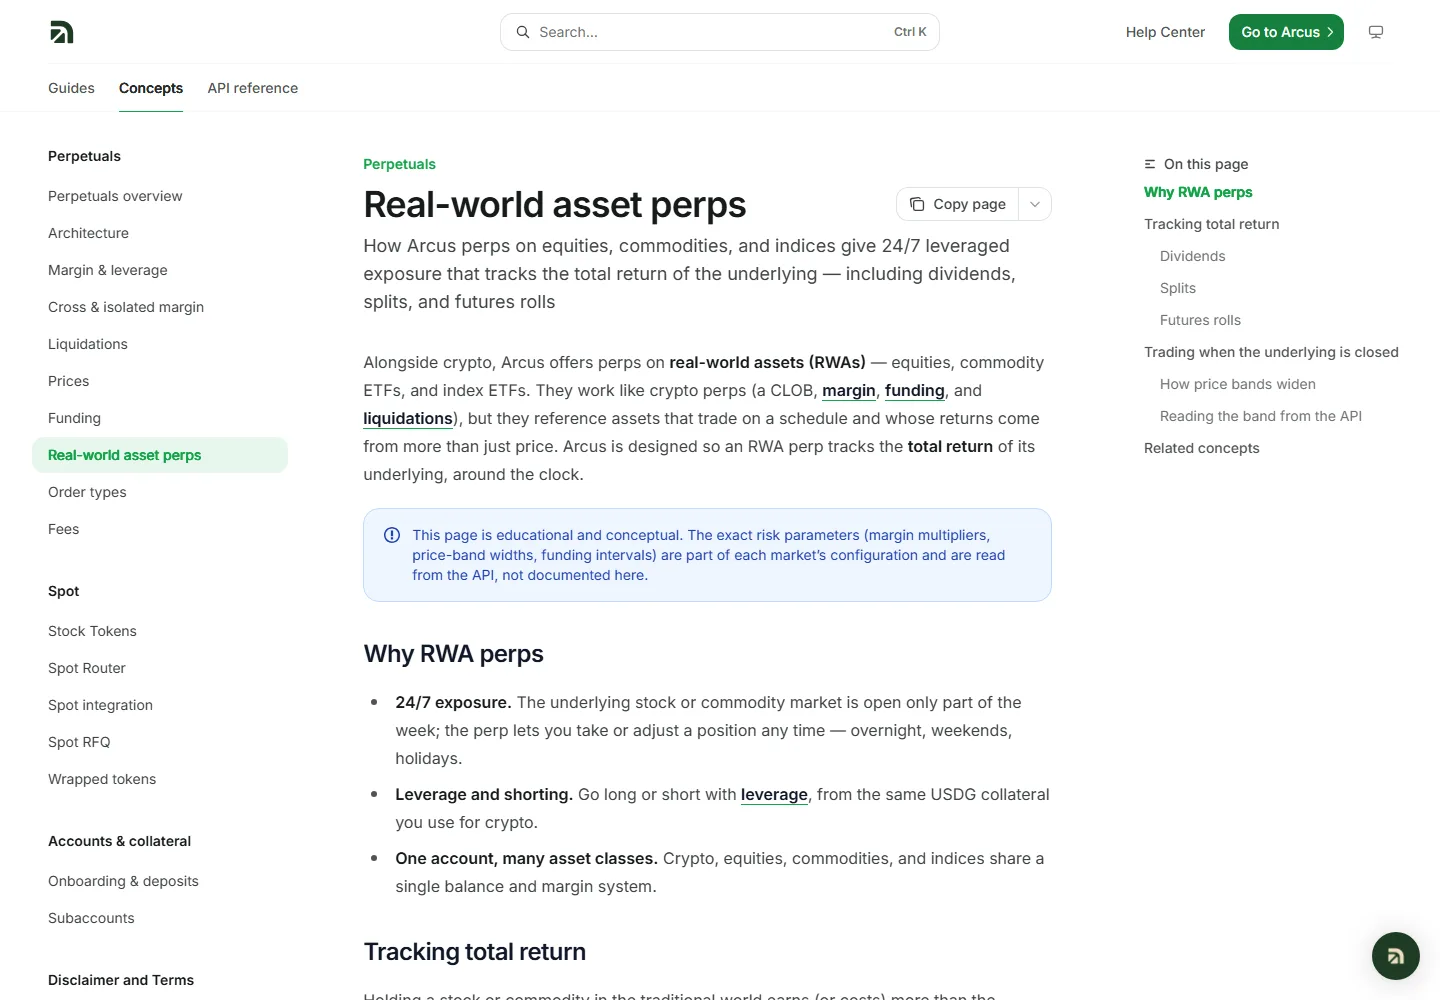1440x1000 pixels.
Task: Open the Liquidations sidebar page
Action: point(88,344)
